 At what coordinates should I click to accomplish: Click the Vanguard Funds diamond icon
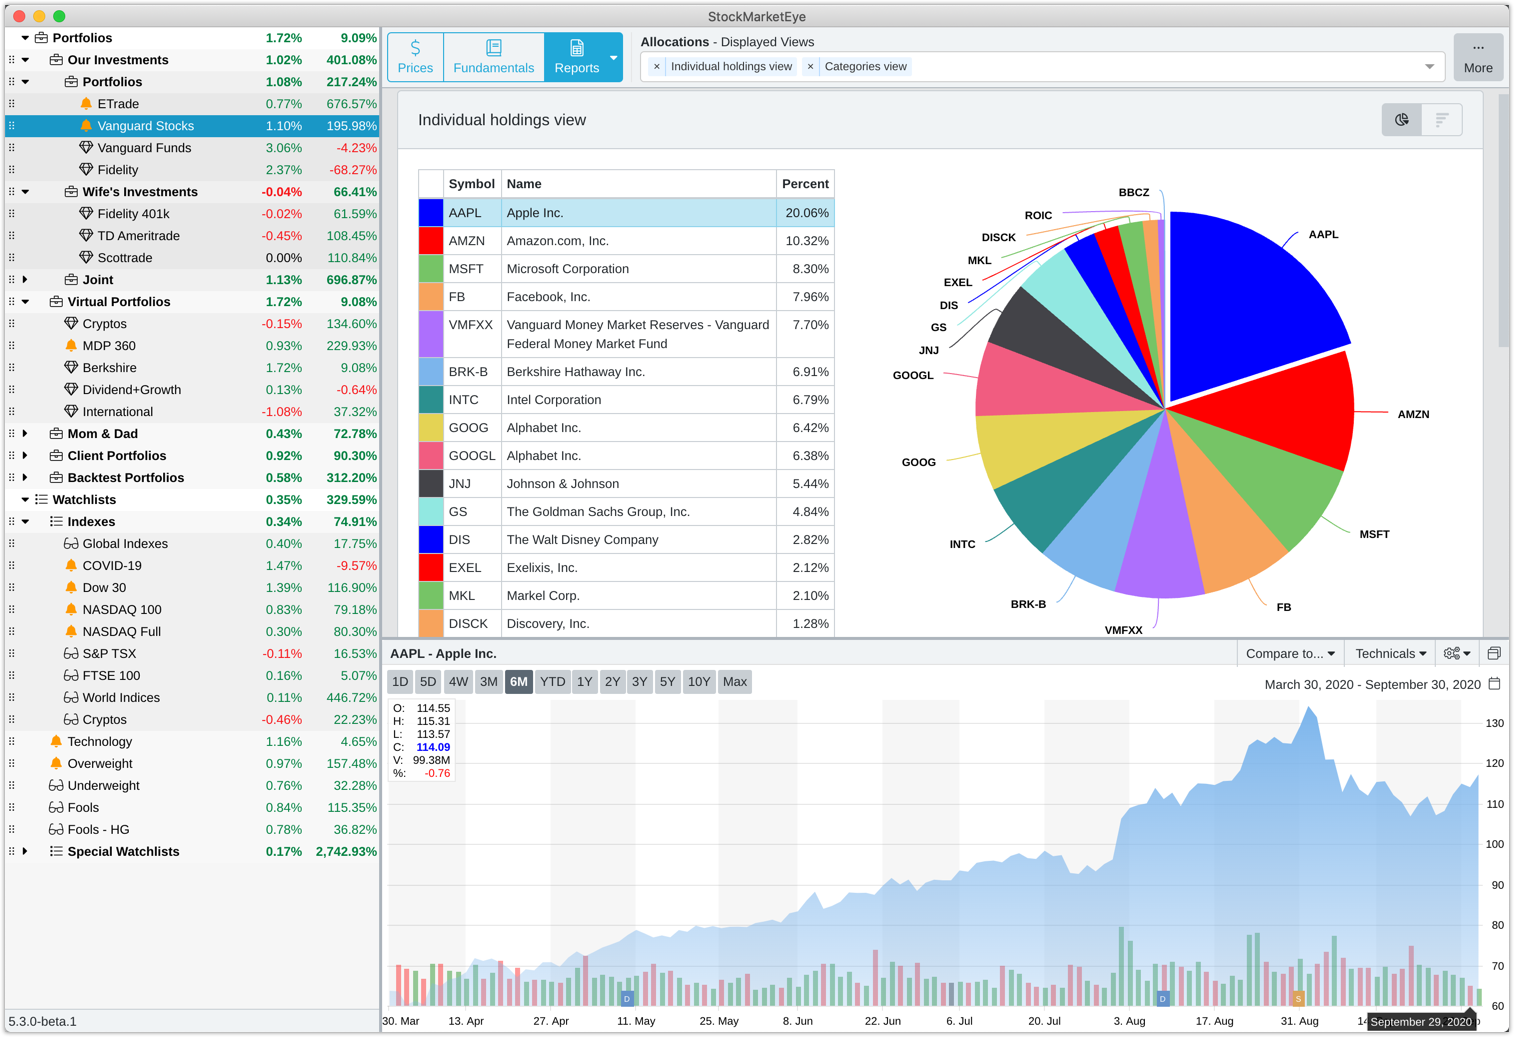pos(86,148)
